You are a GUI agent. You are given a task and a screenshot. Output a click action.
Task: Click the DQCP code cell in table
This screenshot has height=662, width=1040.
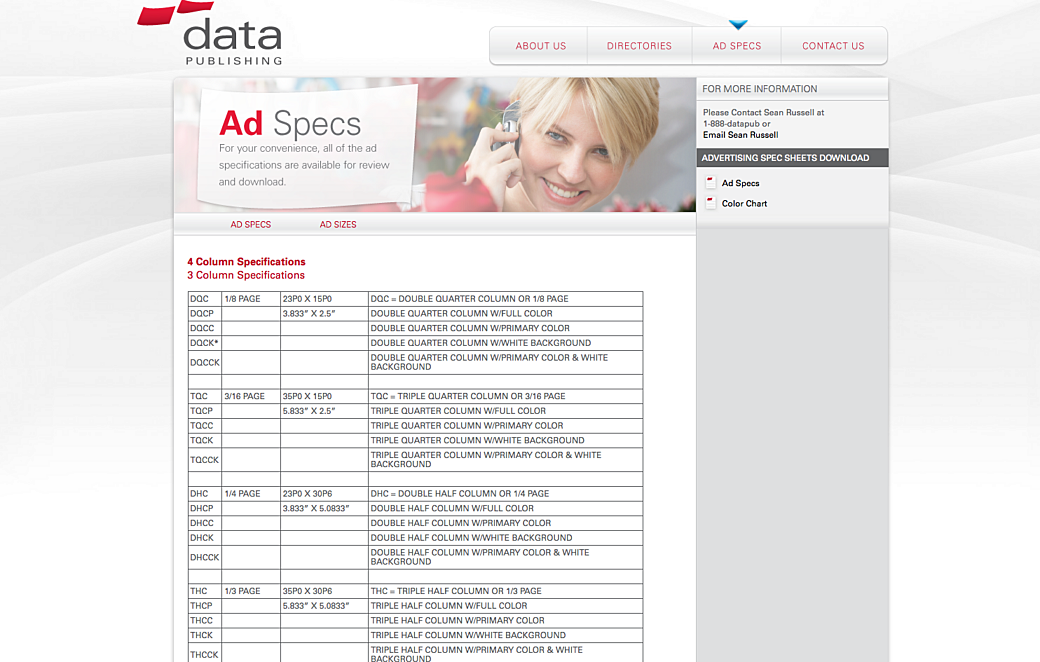pyautogui.click(x=204, y=313)
